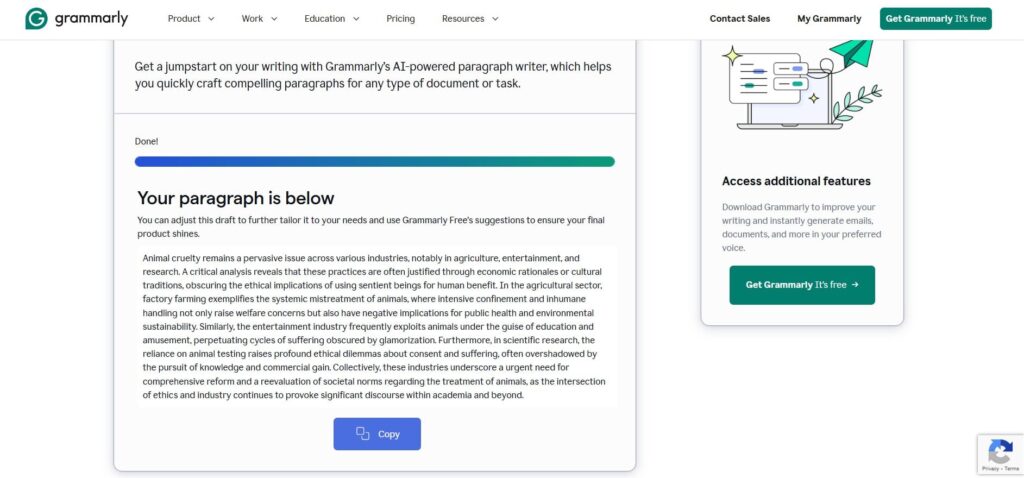The height and width of the screenshot is (478, 1024).
Task: Click the reCAPTCHA badge icon
Action: [x=1000, y=451]
